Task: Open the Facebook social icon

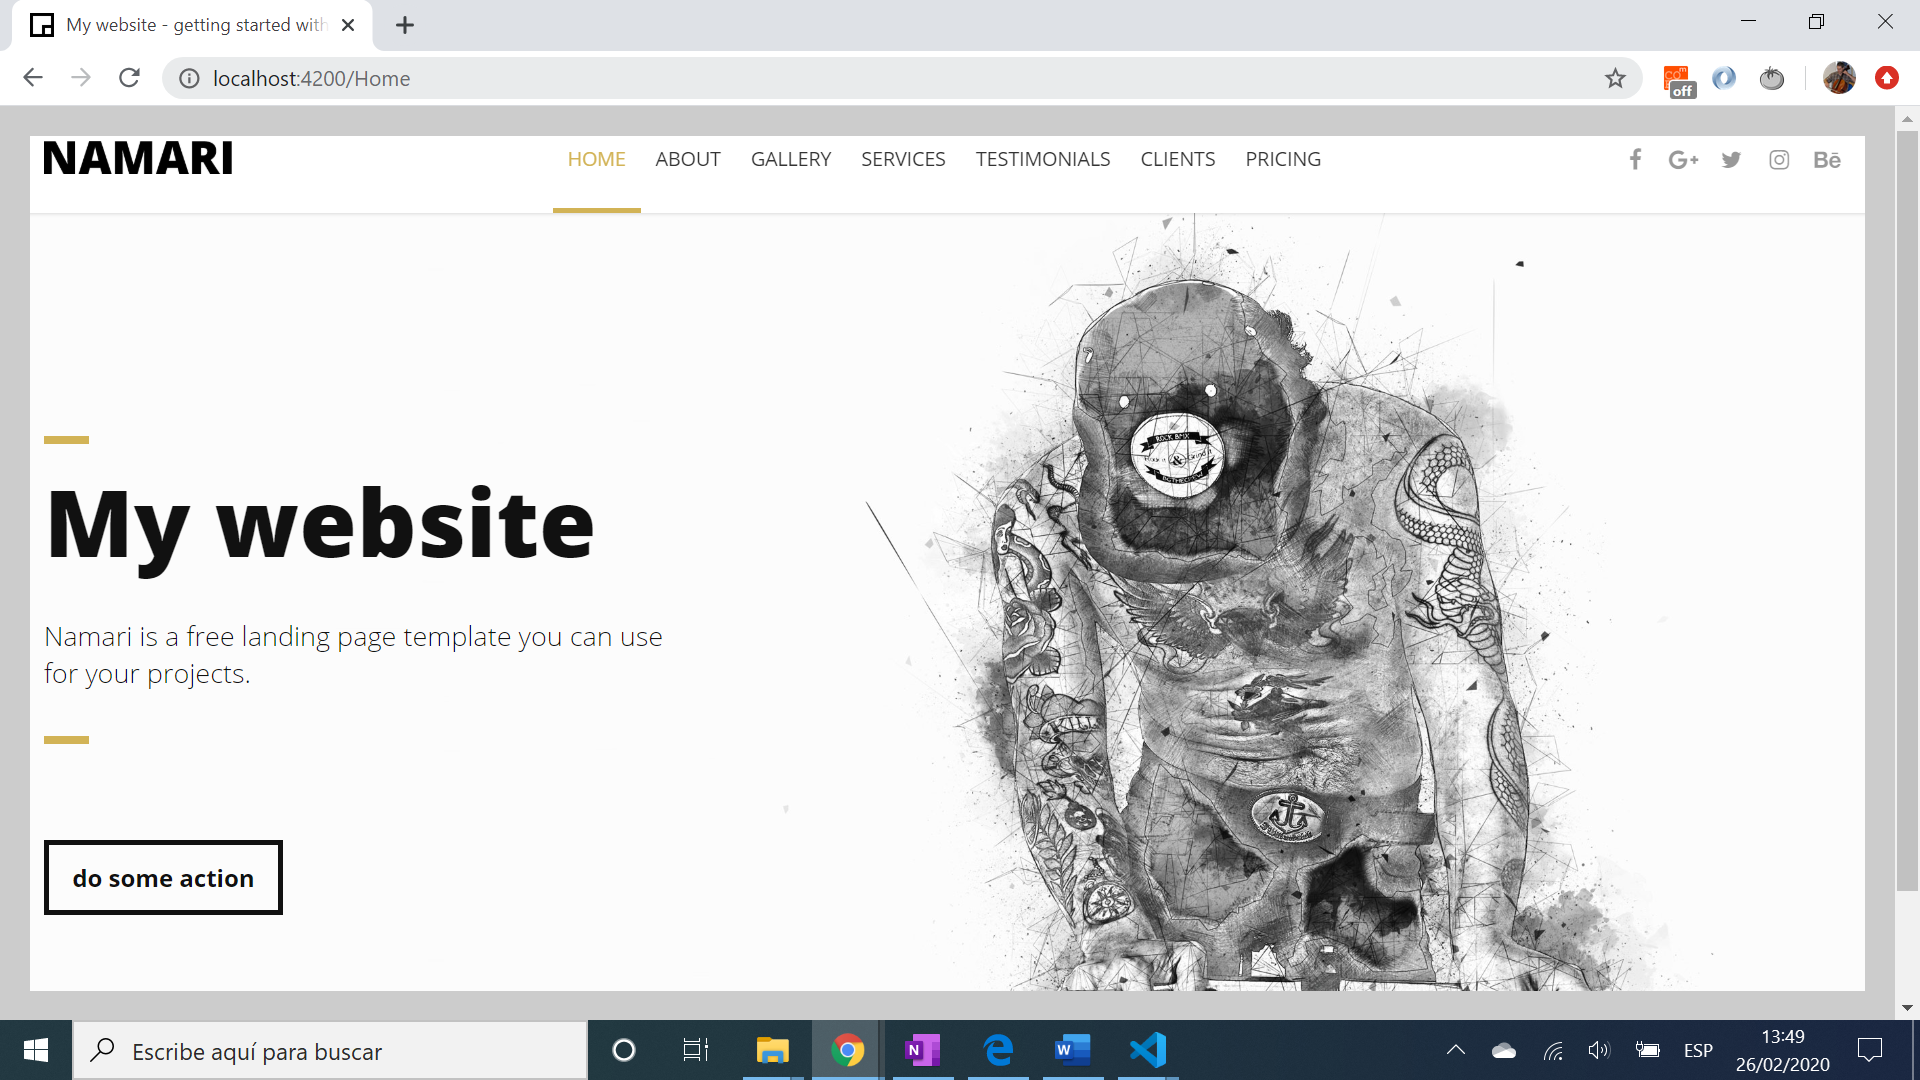Action: 1635,160
